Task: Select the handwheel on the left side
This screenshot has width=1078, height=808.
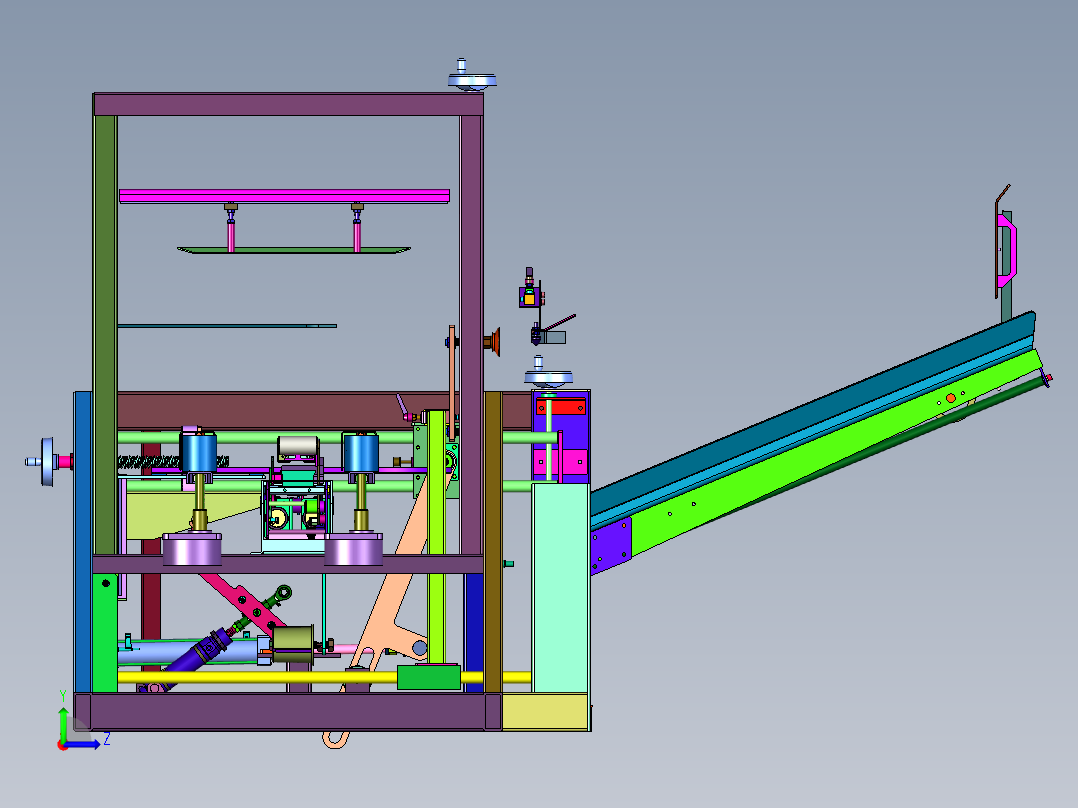Action: (47, 461)
